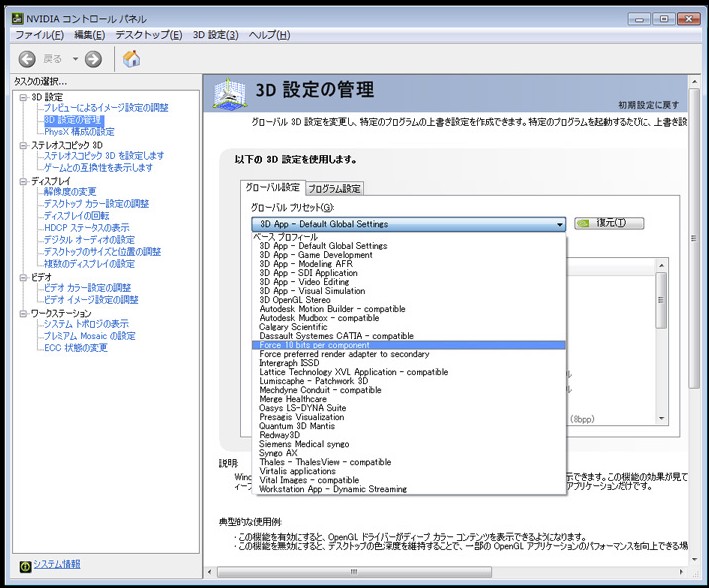
Task: Click the horizontal scrollbar right arrow
Action: coord(681,572)
